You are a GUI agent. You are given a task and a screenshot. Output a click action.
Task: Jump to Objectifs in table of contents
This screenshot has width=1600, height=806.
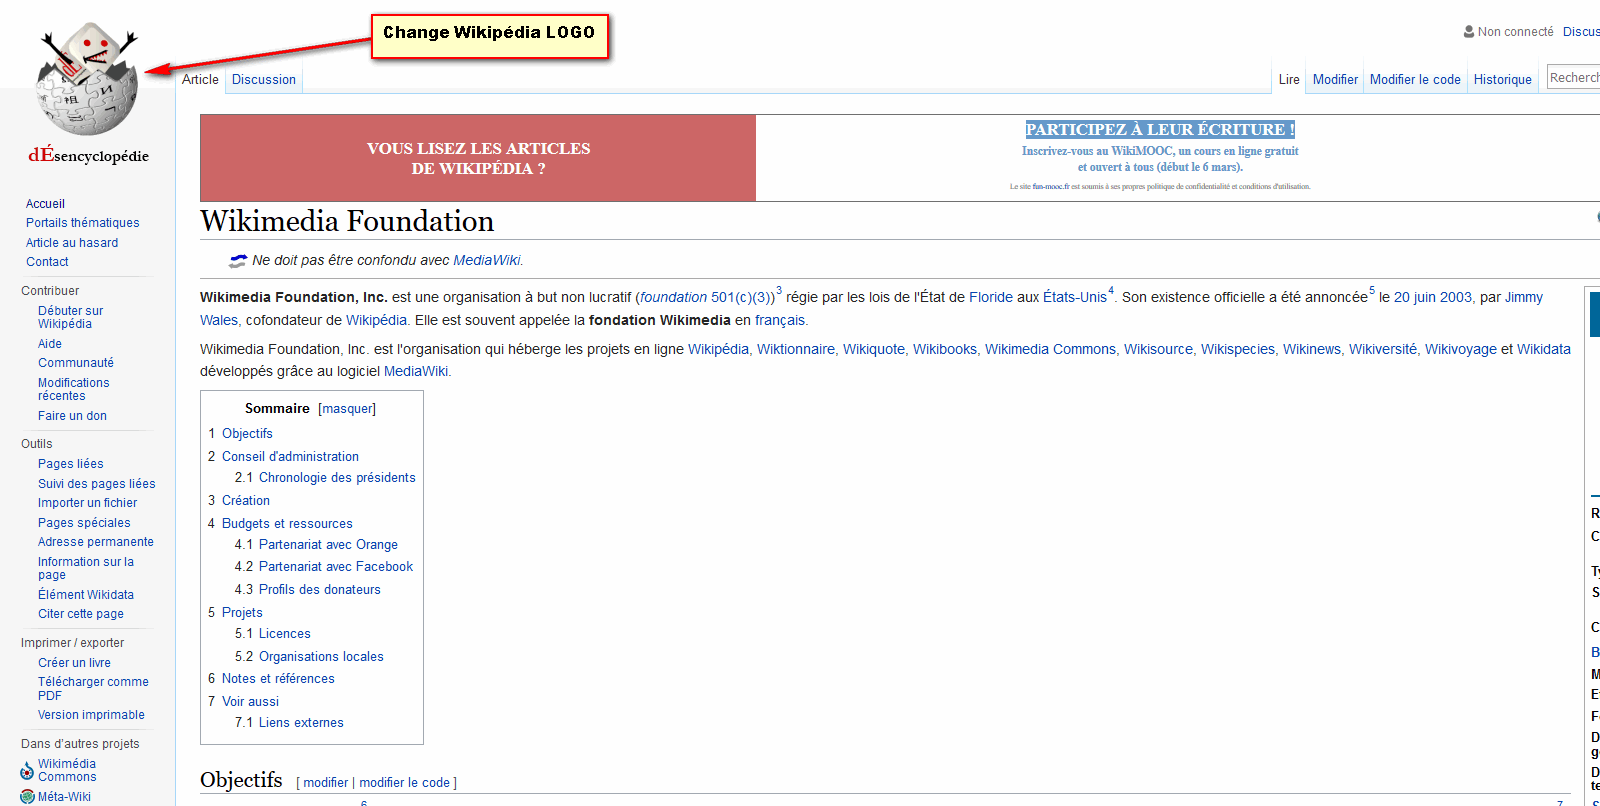point(247,434)
